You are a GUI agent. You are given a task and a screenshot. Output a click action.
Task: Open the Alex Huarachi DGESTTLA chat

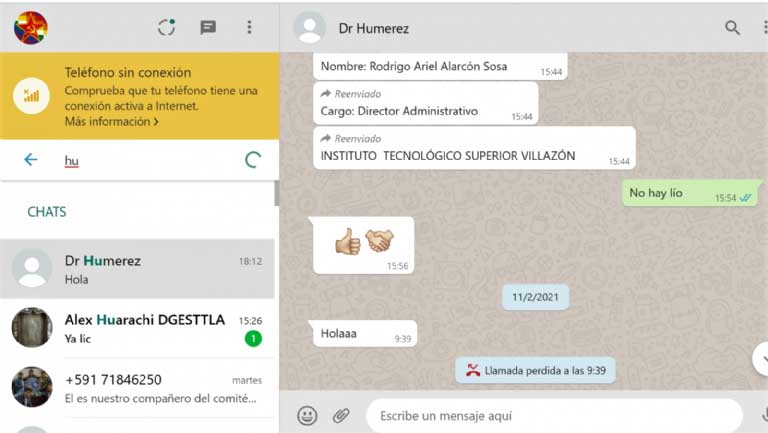(138, 328)
